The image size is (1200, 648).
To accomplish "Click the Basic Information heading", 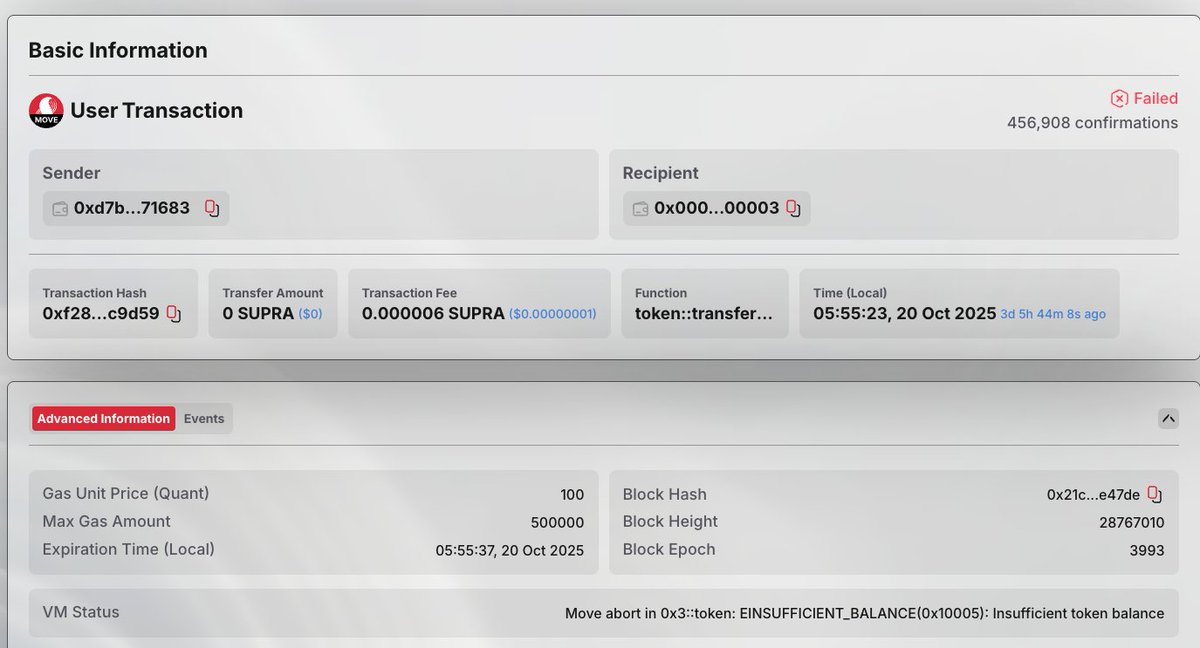I will [x=118, y=50].
